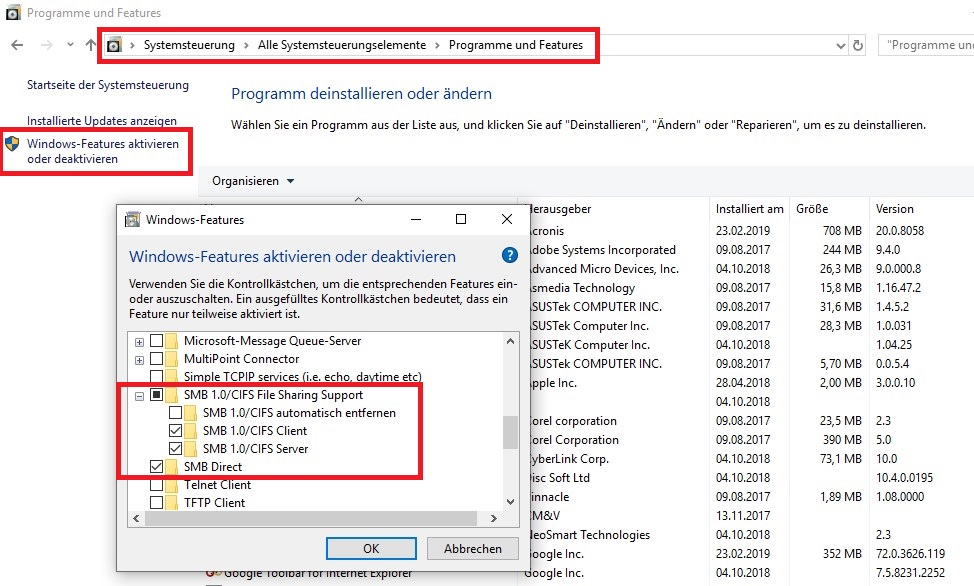
Task: Click scroll right arrow in features list
Action: (x=494, y=518)
